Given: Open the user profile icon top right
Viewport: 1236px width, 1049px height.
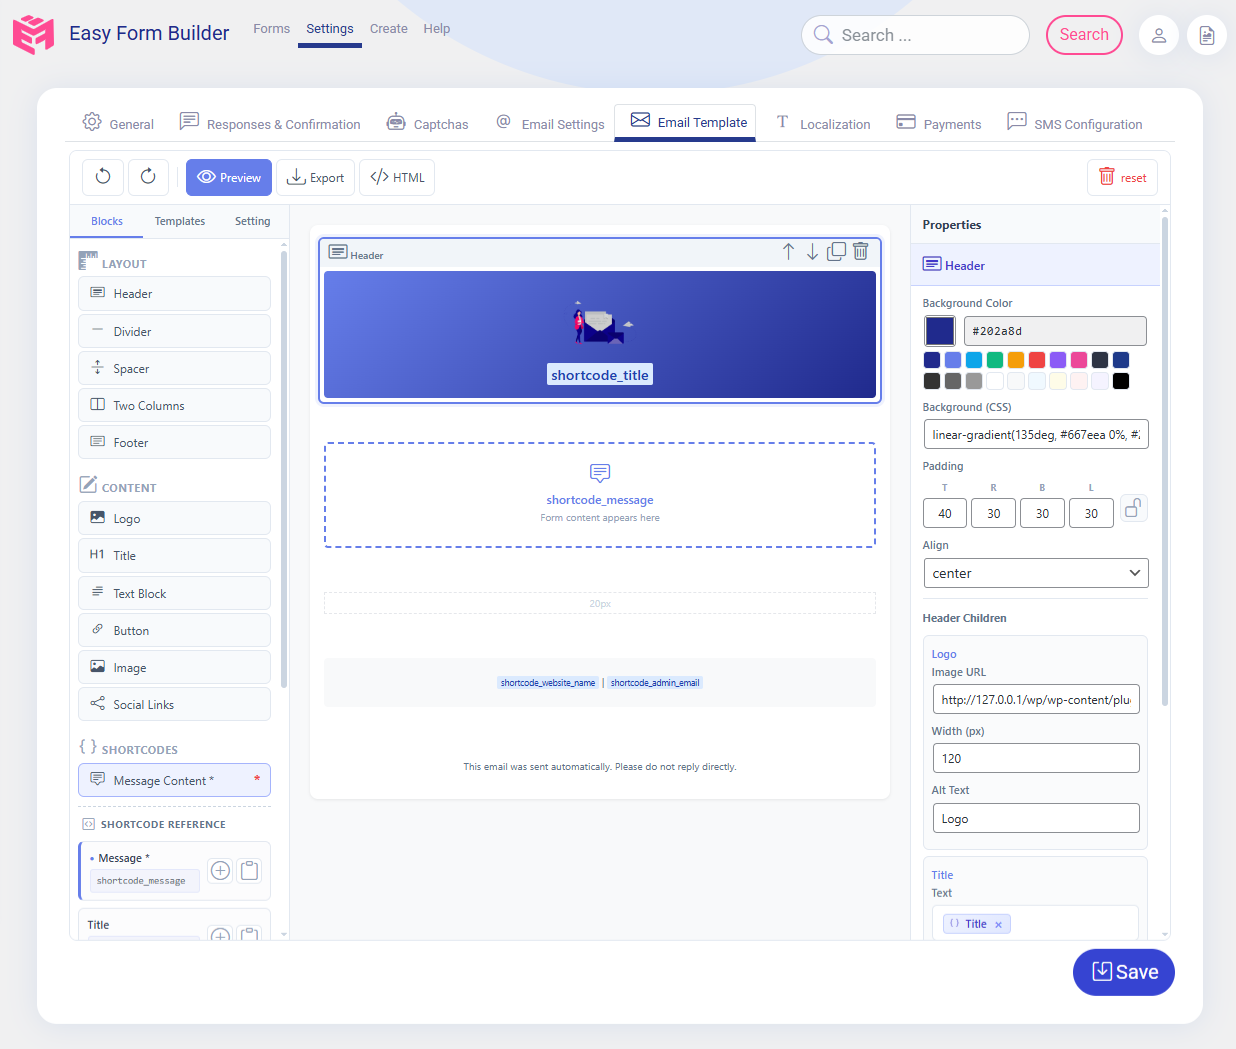Looking at the screenshot, I should tap(1158, 34).
